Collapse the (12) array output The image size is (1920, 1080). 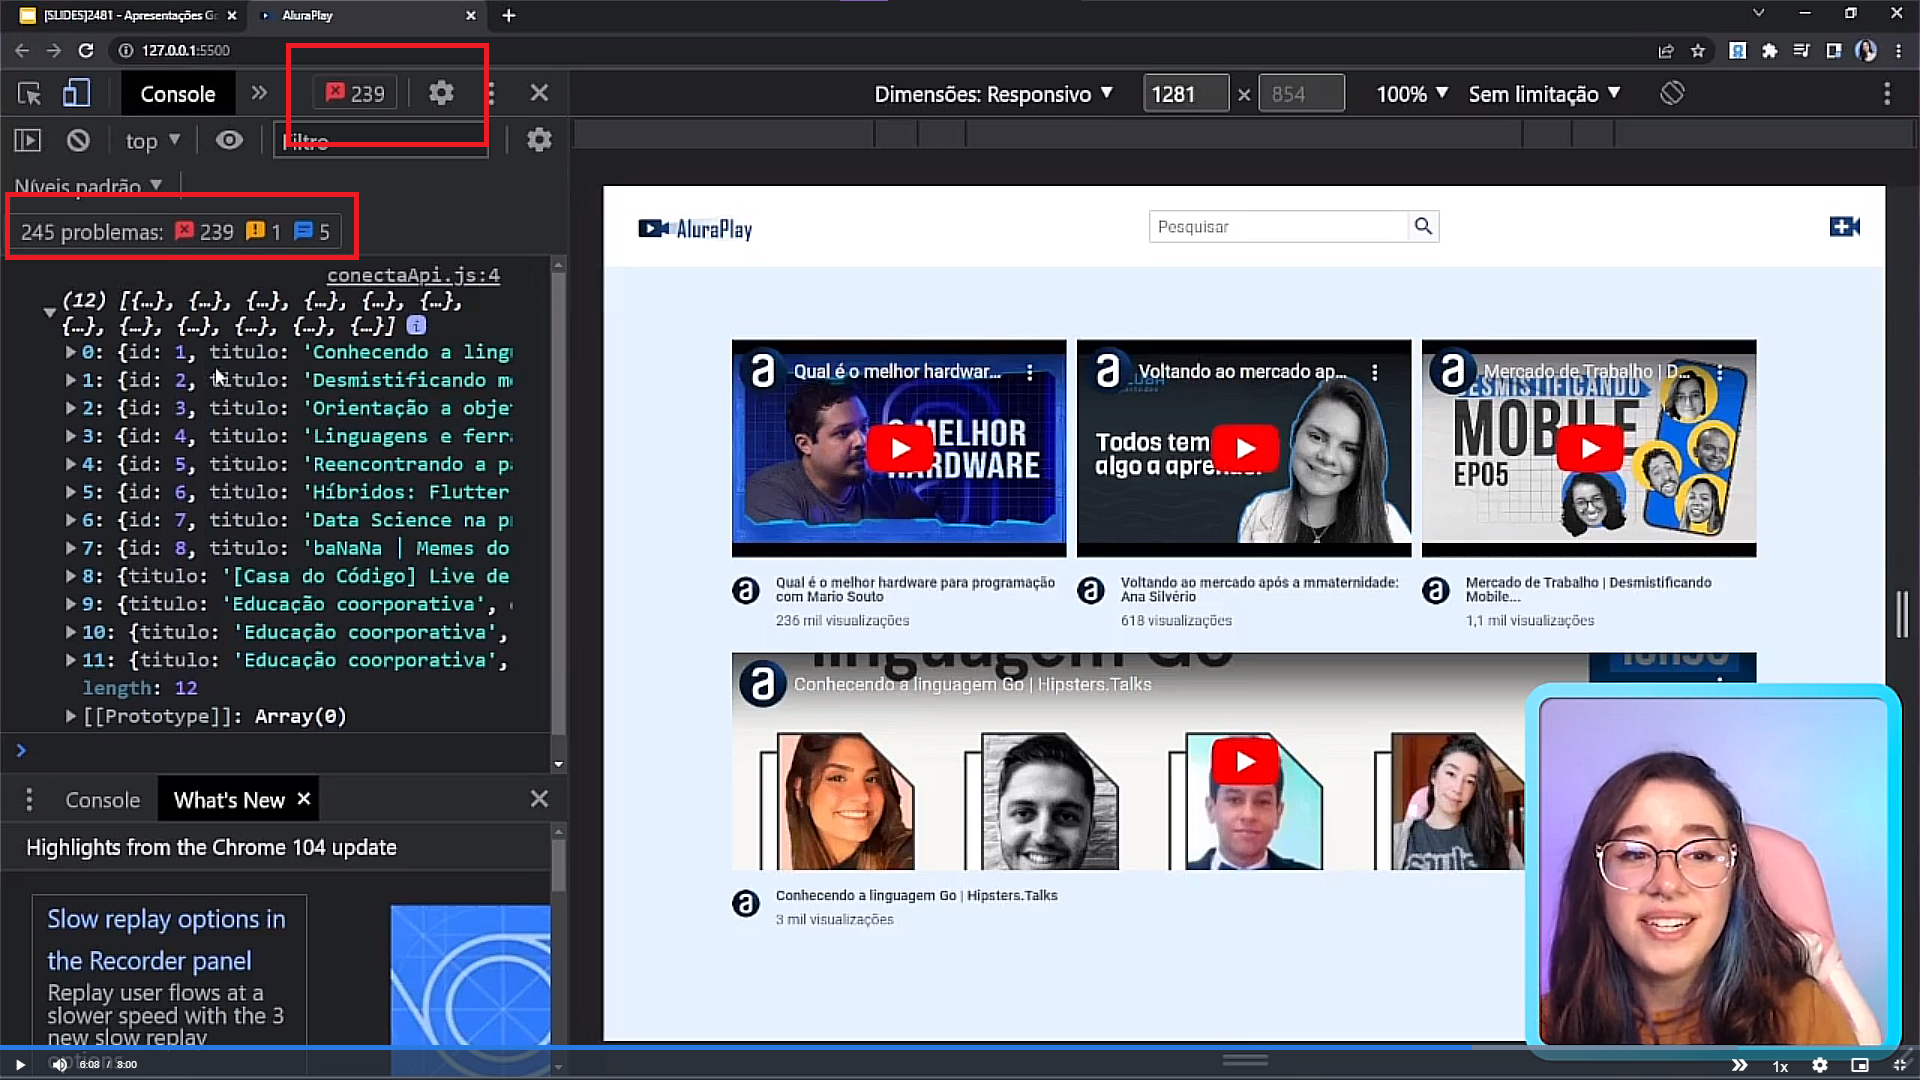(49, 313)
